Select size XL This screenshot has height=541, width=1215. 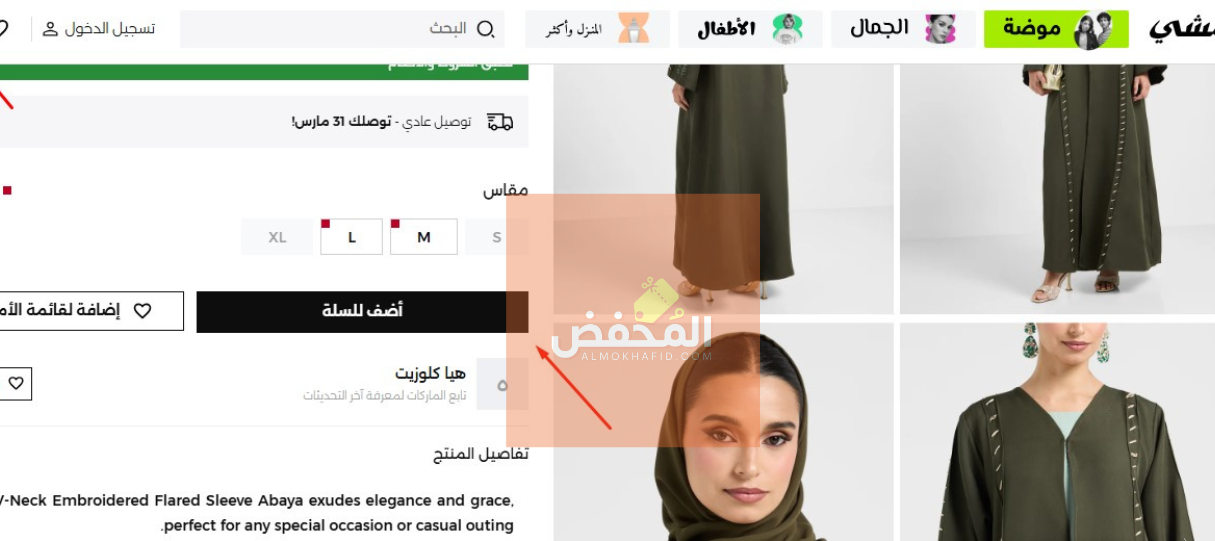click(x=277, y=237)
